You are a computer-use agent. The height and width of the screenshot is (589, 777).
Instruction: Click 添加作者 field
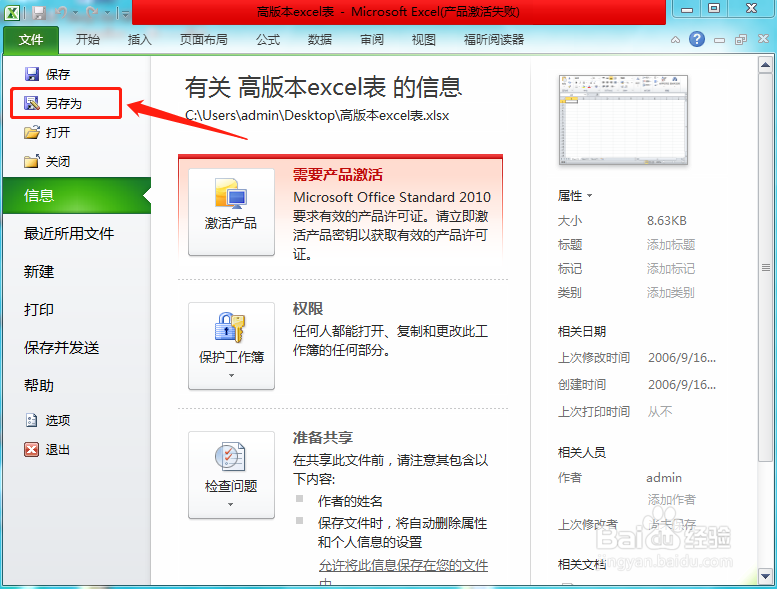tap(671, 499)
